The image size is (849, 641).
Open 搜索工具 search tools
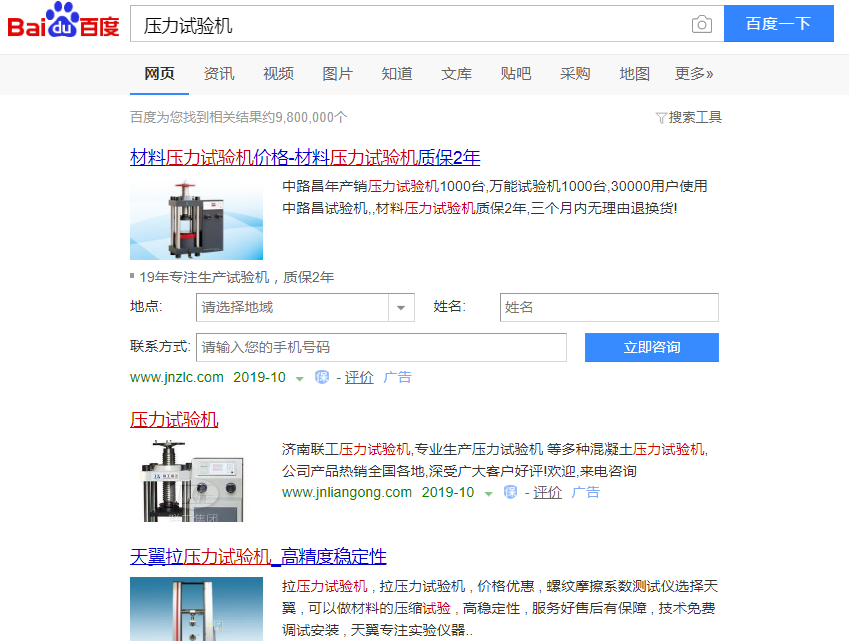click(695, 117)
